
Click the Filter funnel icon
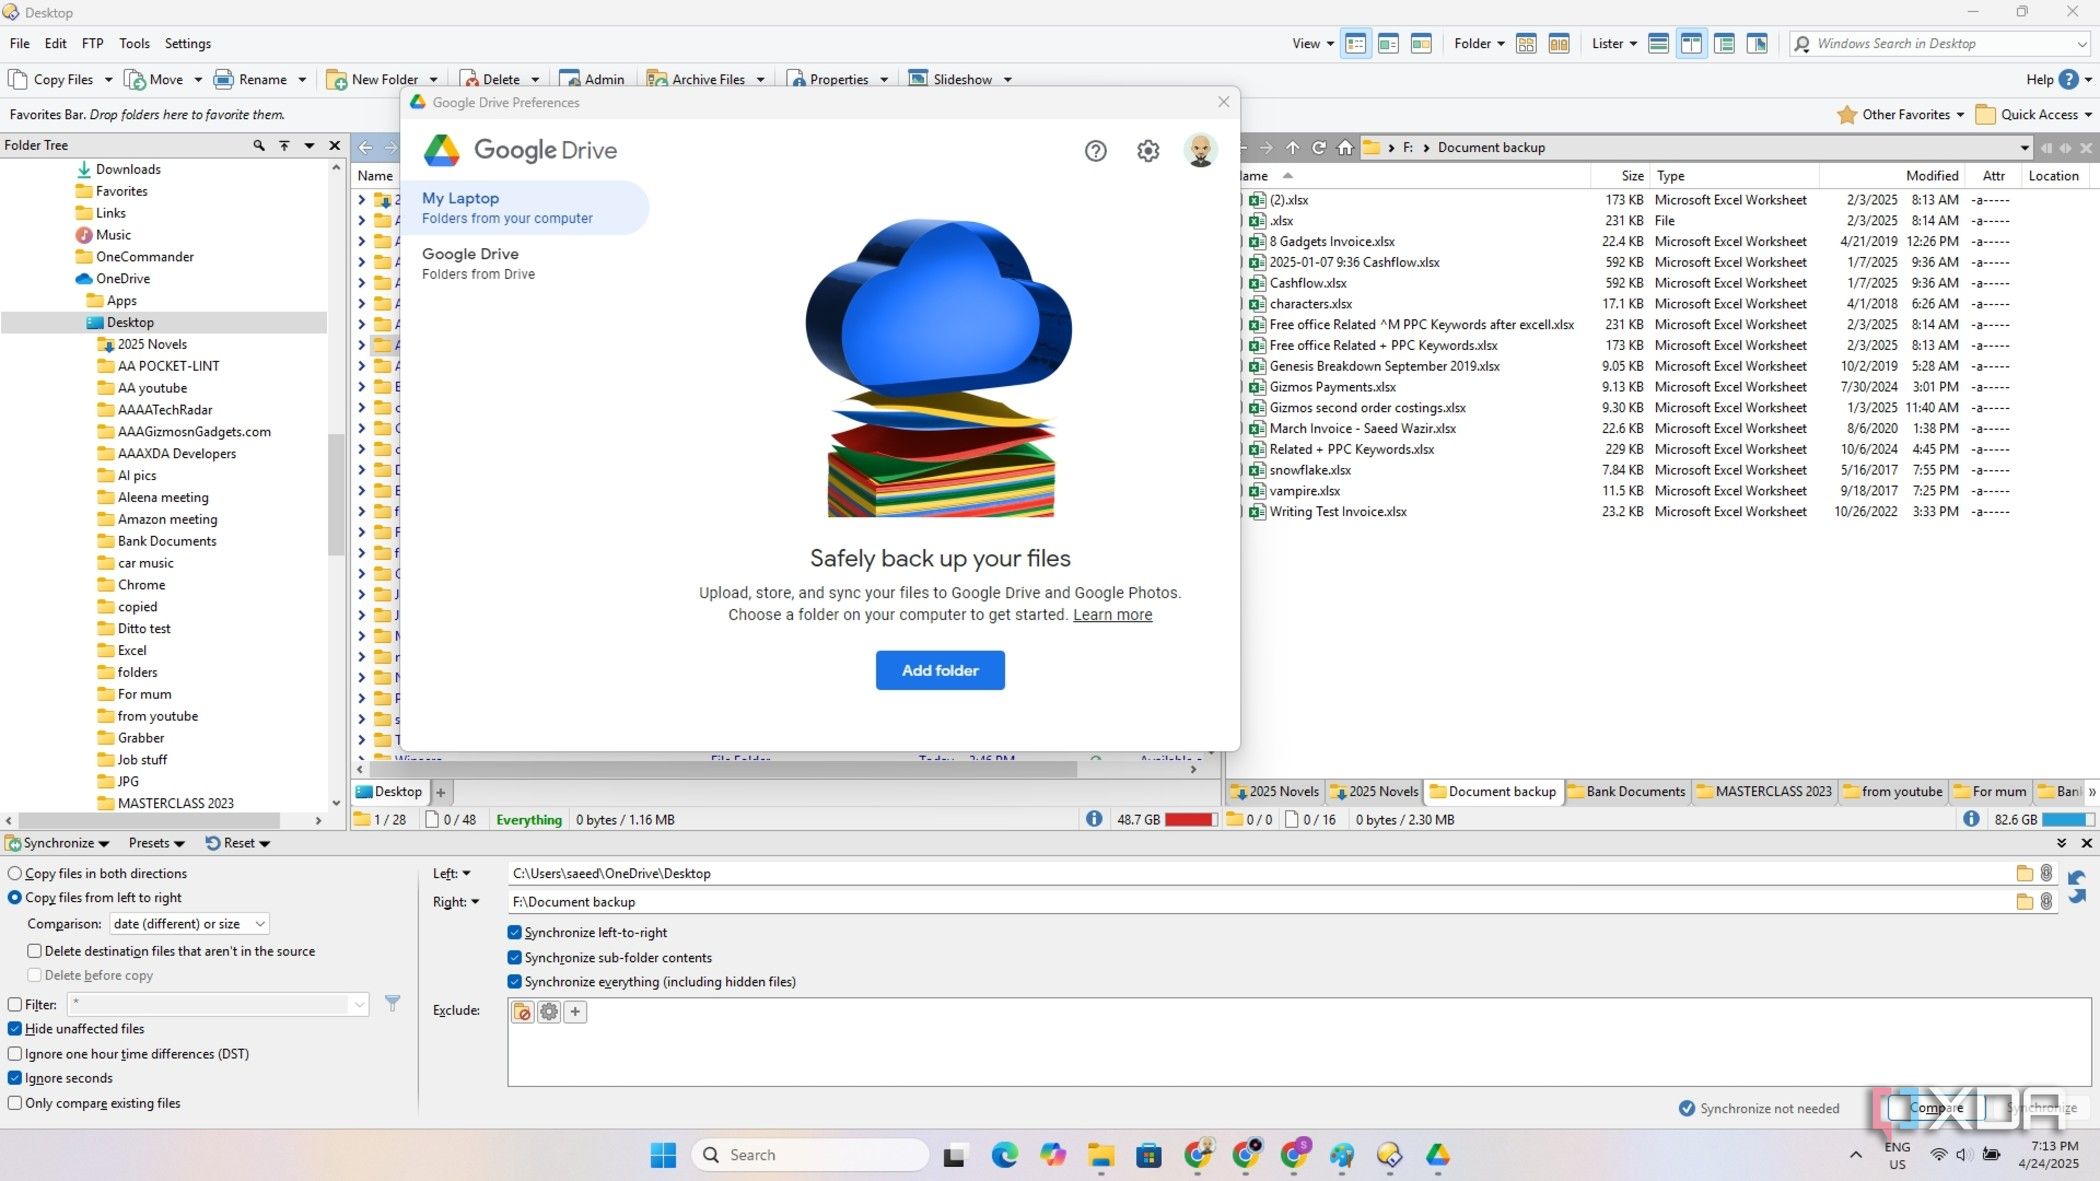click(393, 1003)
